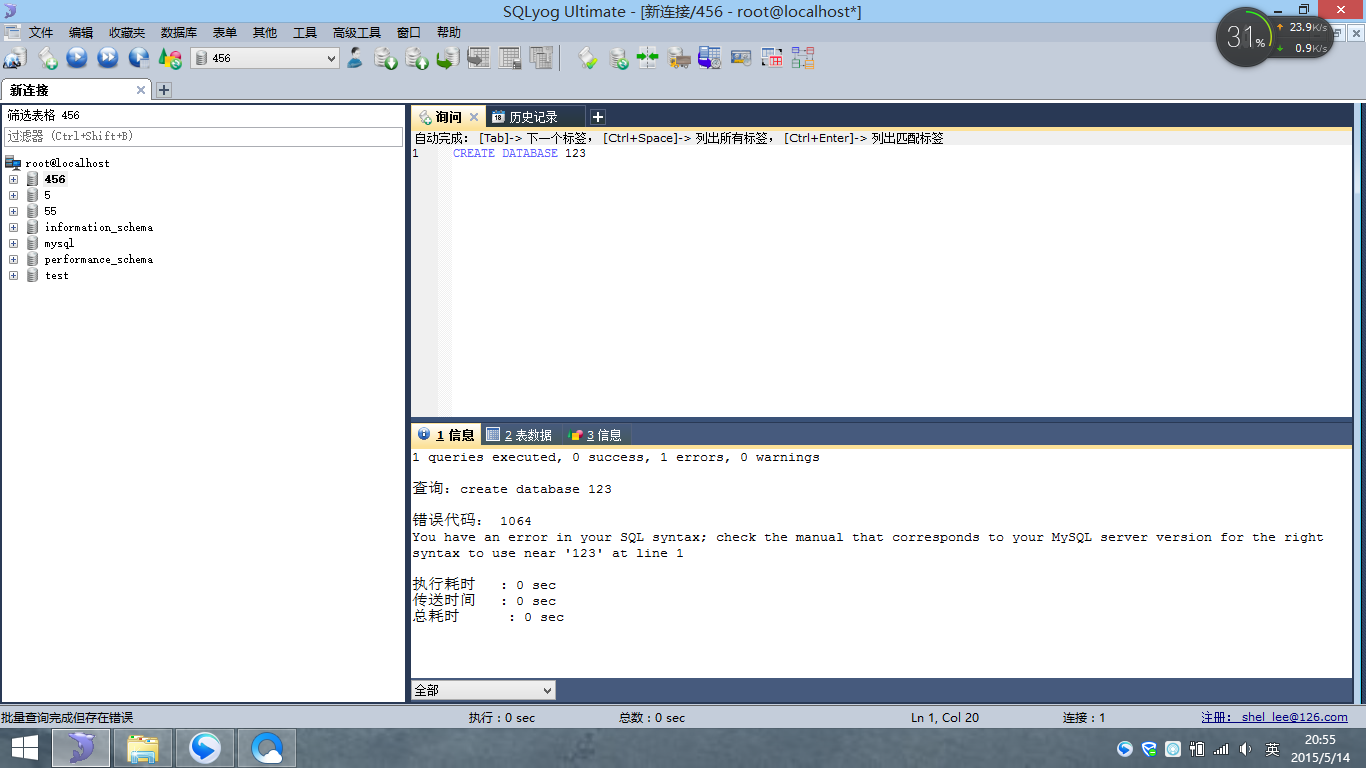Open the 高级工具 menu
This screenshot has width=1366, height=768.
click(x=357, y=33)
